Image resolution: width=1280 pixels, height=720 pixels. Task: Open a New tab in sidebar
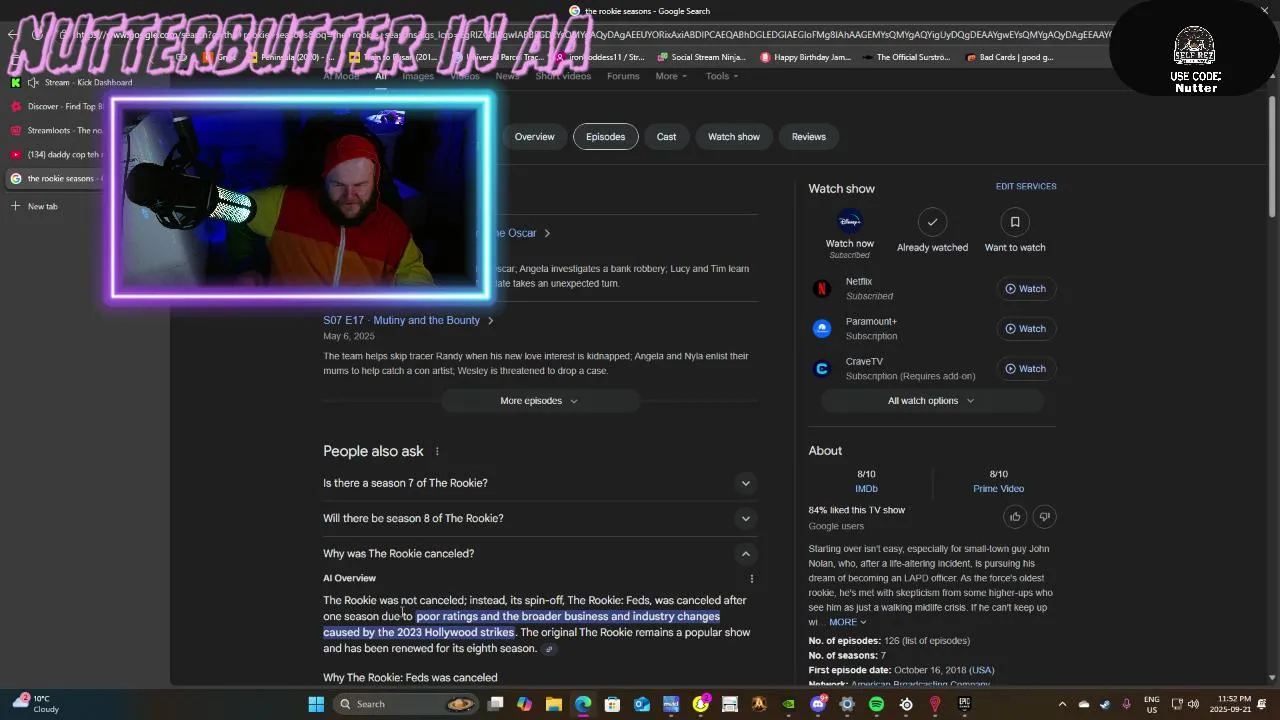[x=36, y=207]
